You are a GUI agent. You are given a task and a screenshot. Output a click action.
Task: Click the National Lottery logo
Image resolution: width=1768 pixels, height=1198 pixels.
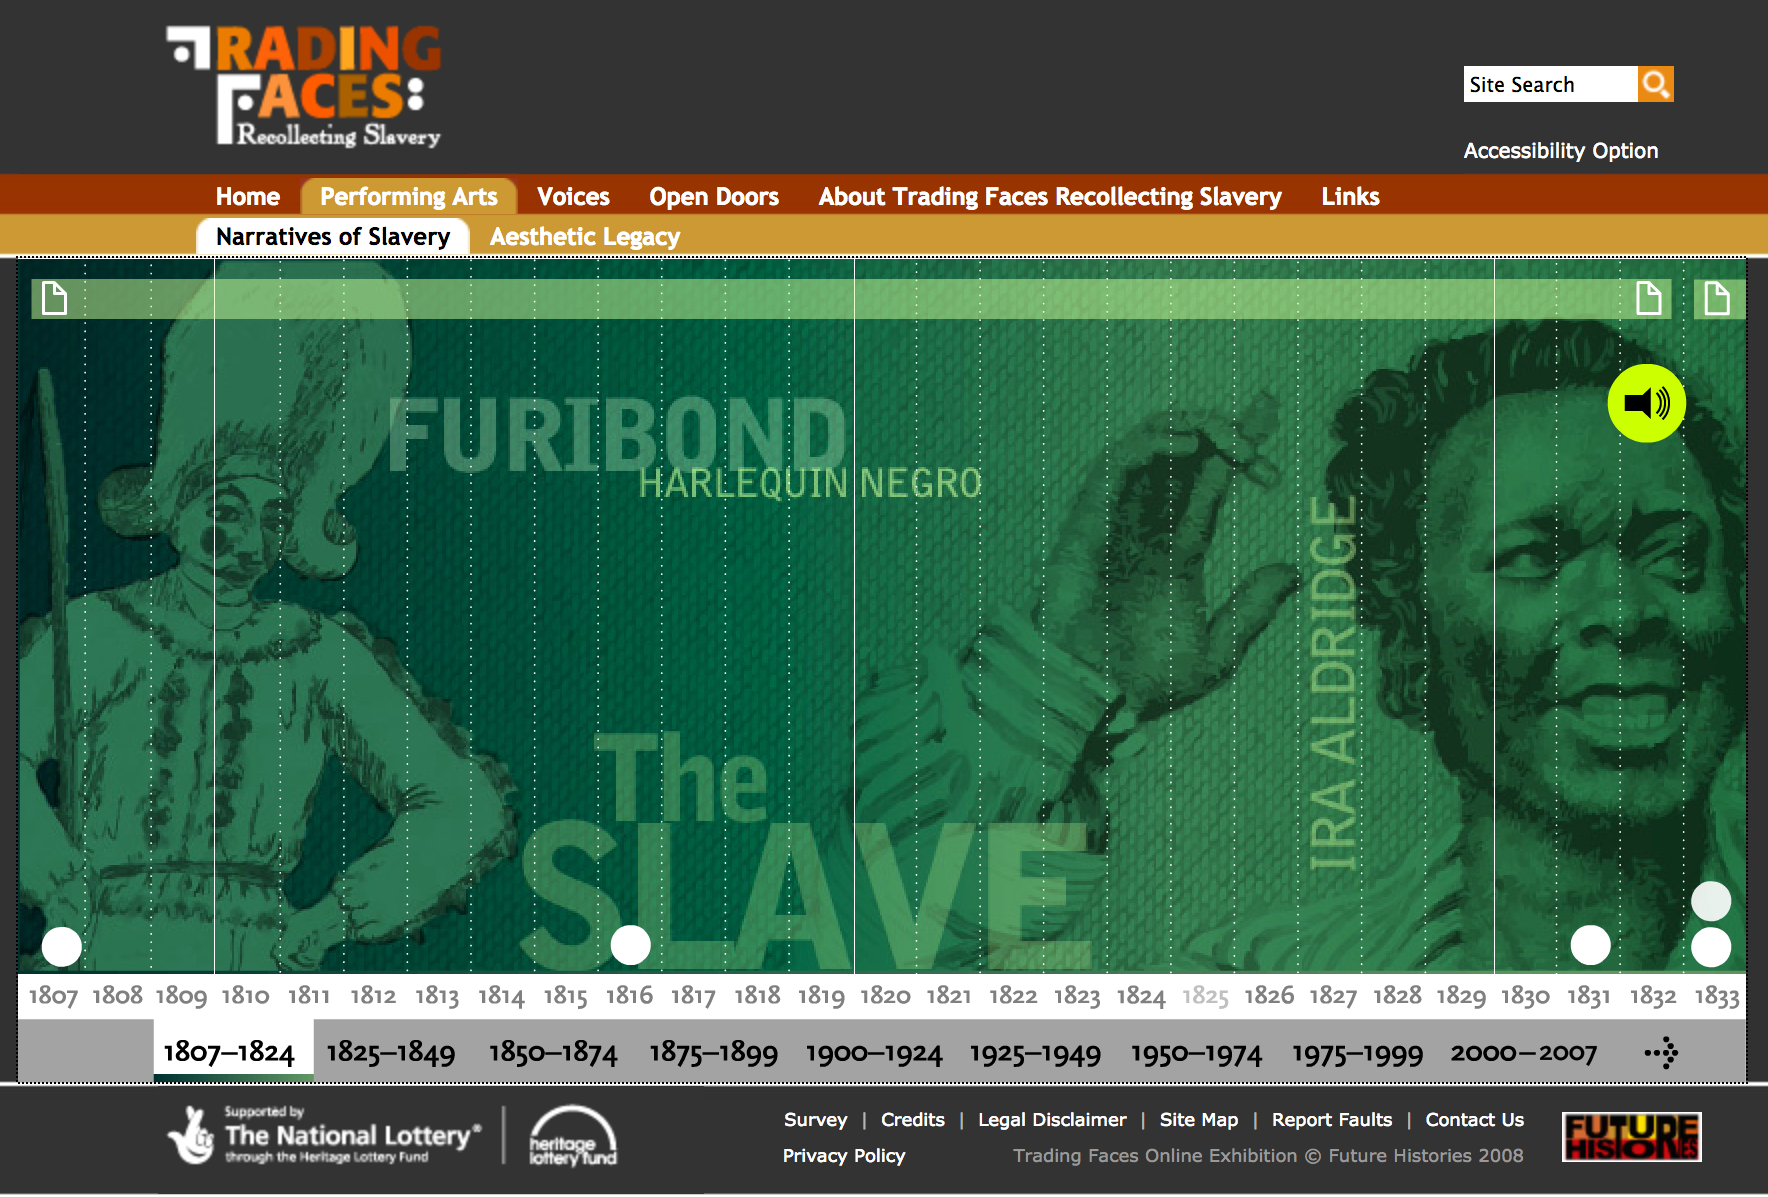[x=324, y=1136]
